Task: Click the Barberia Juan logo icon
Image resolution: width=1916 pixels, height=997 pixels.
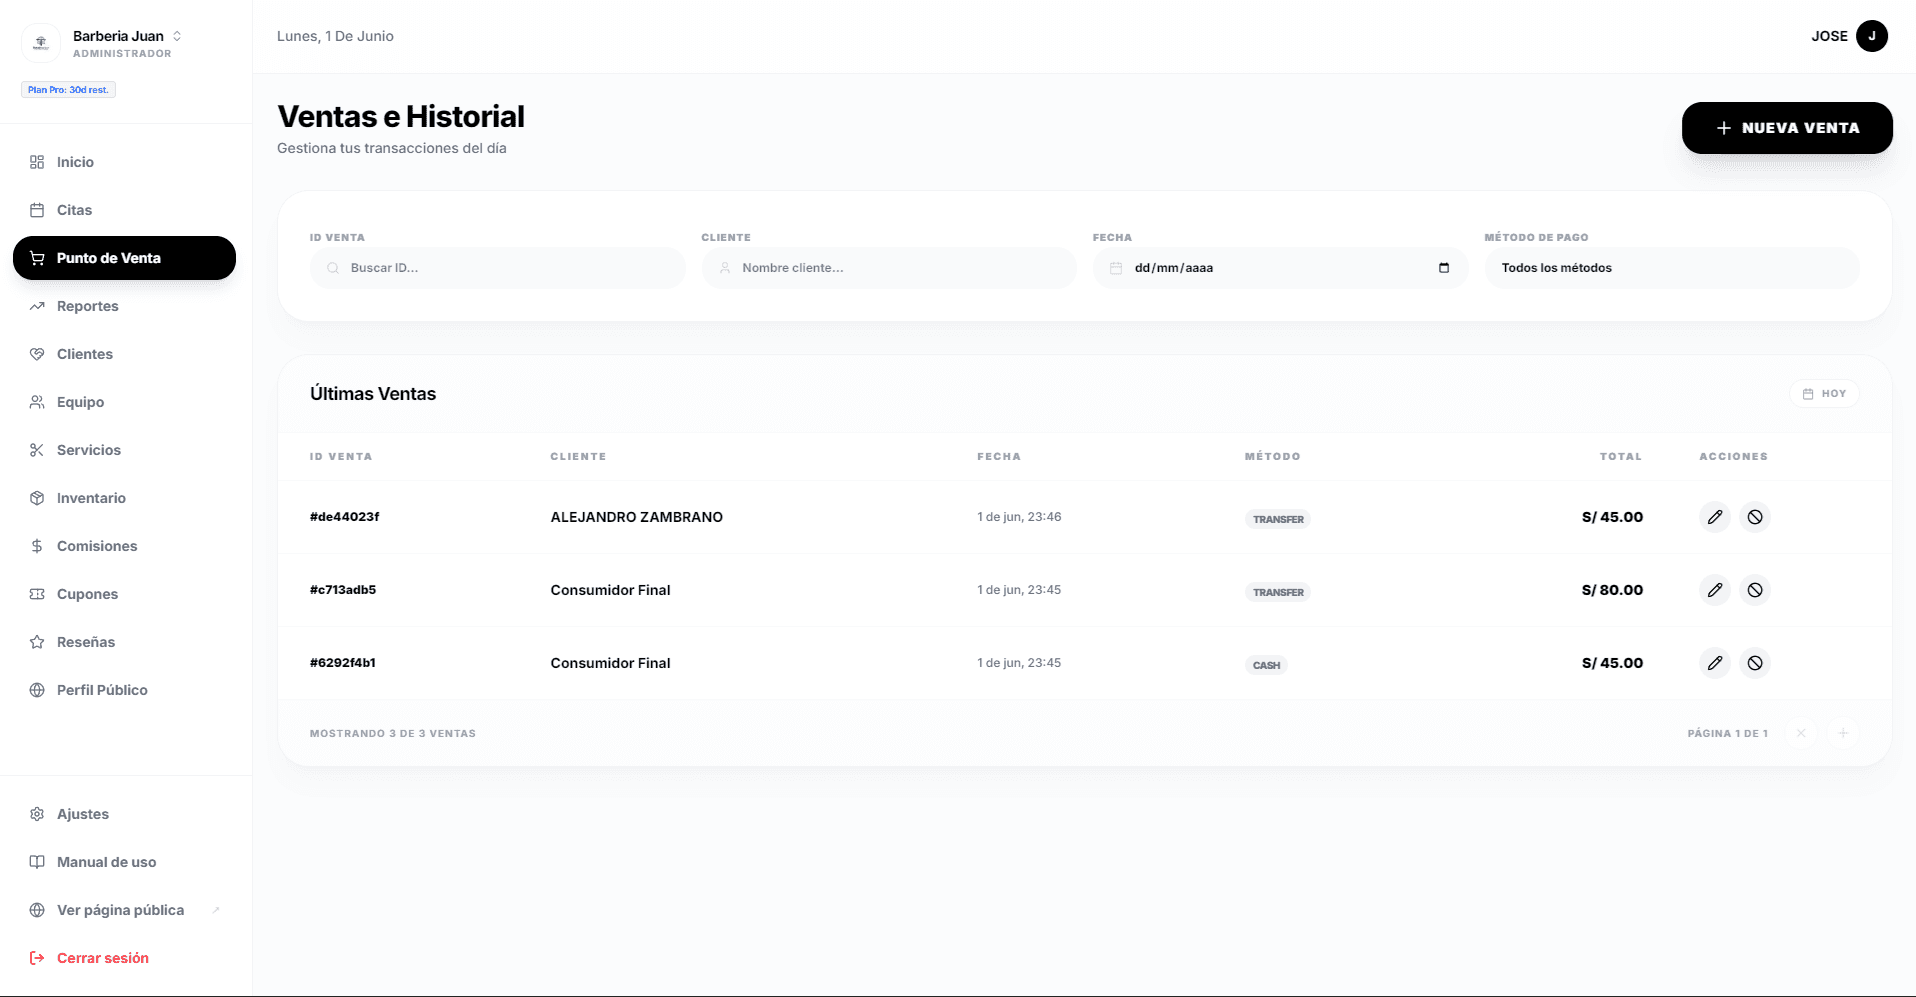Action: pos(41,42)
